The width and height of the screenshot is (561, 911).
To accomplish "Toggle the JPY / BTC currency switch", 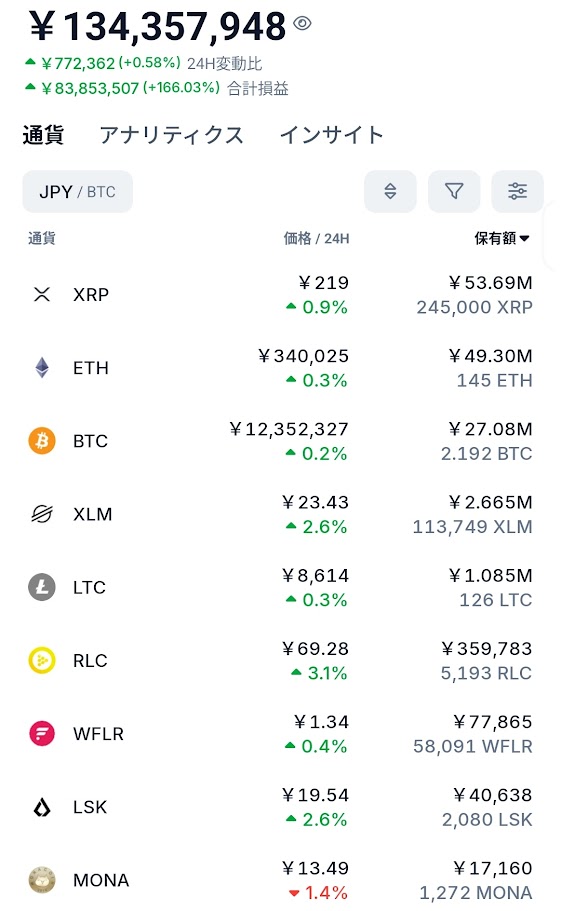I will pos(77,192).
